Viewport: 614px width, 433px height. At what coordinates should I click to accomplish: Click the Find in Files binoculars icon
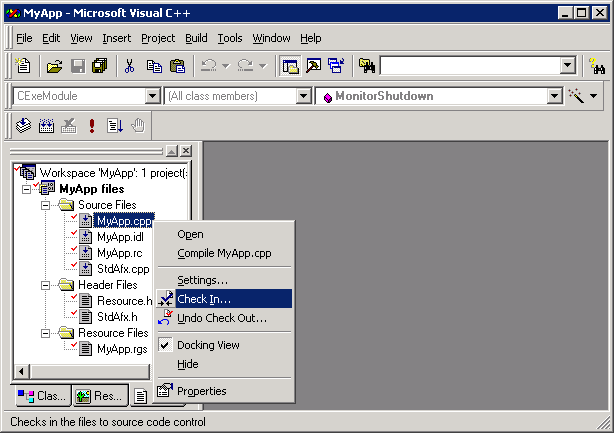coord(366,66)
